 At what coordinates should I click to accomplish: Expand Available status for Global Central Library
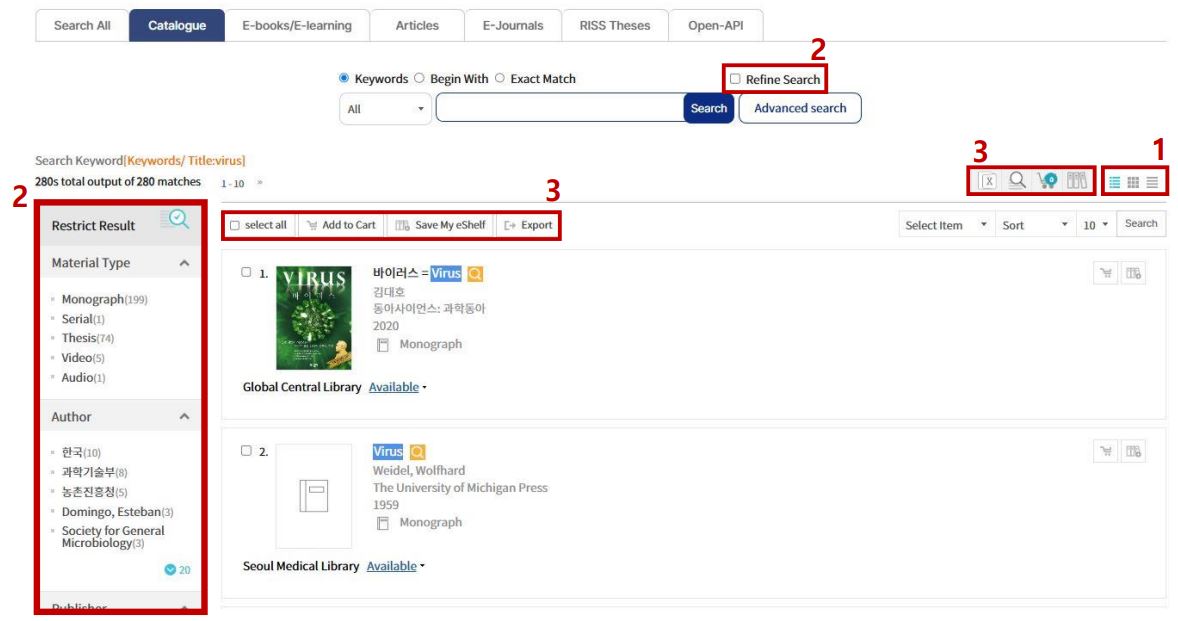[x=397, y=387]
